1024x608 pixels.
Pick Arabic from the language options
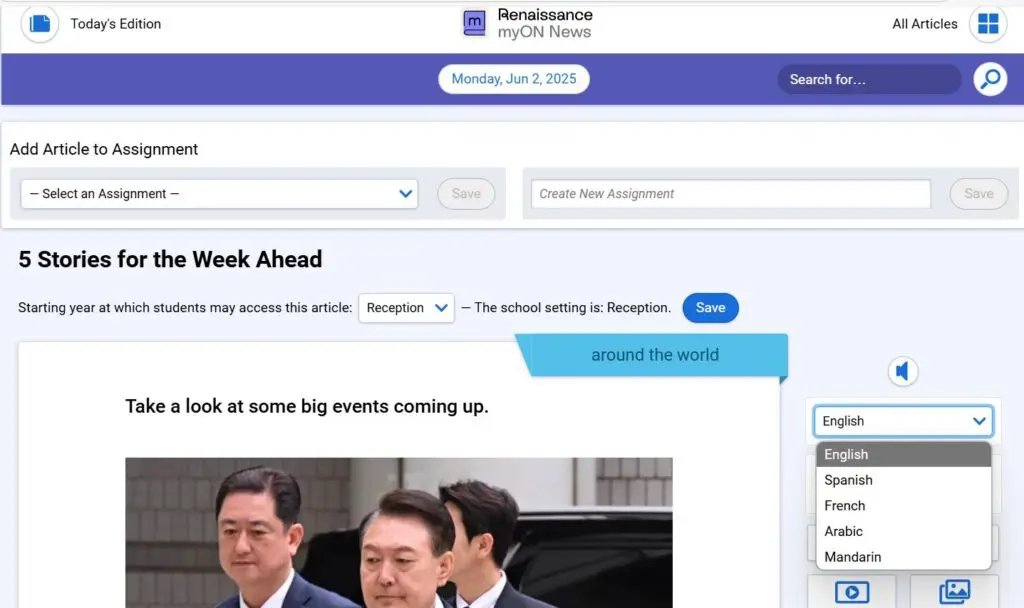click(843, 531)
